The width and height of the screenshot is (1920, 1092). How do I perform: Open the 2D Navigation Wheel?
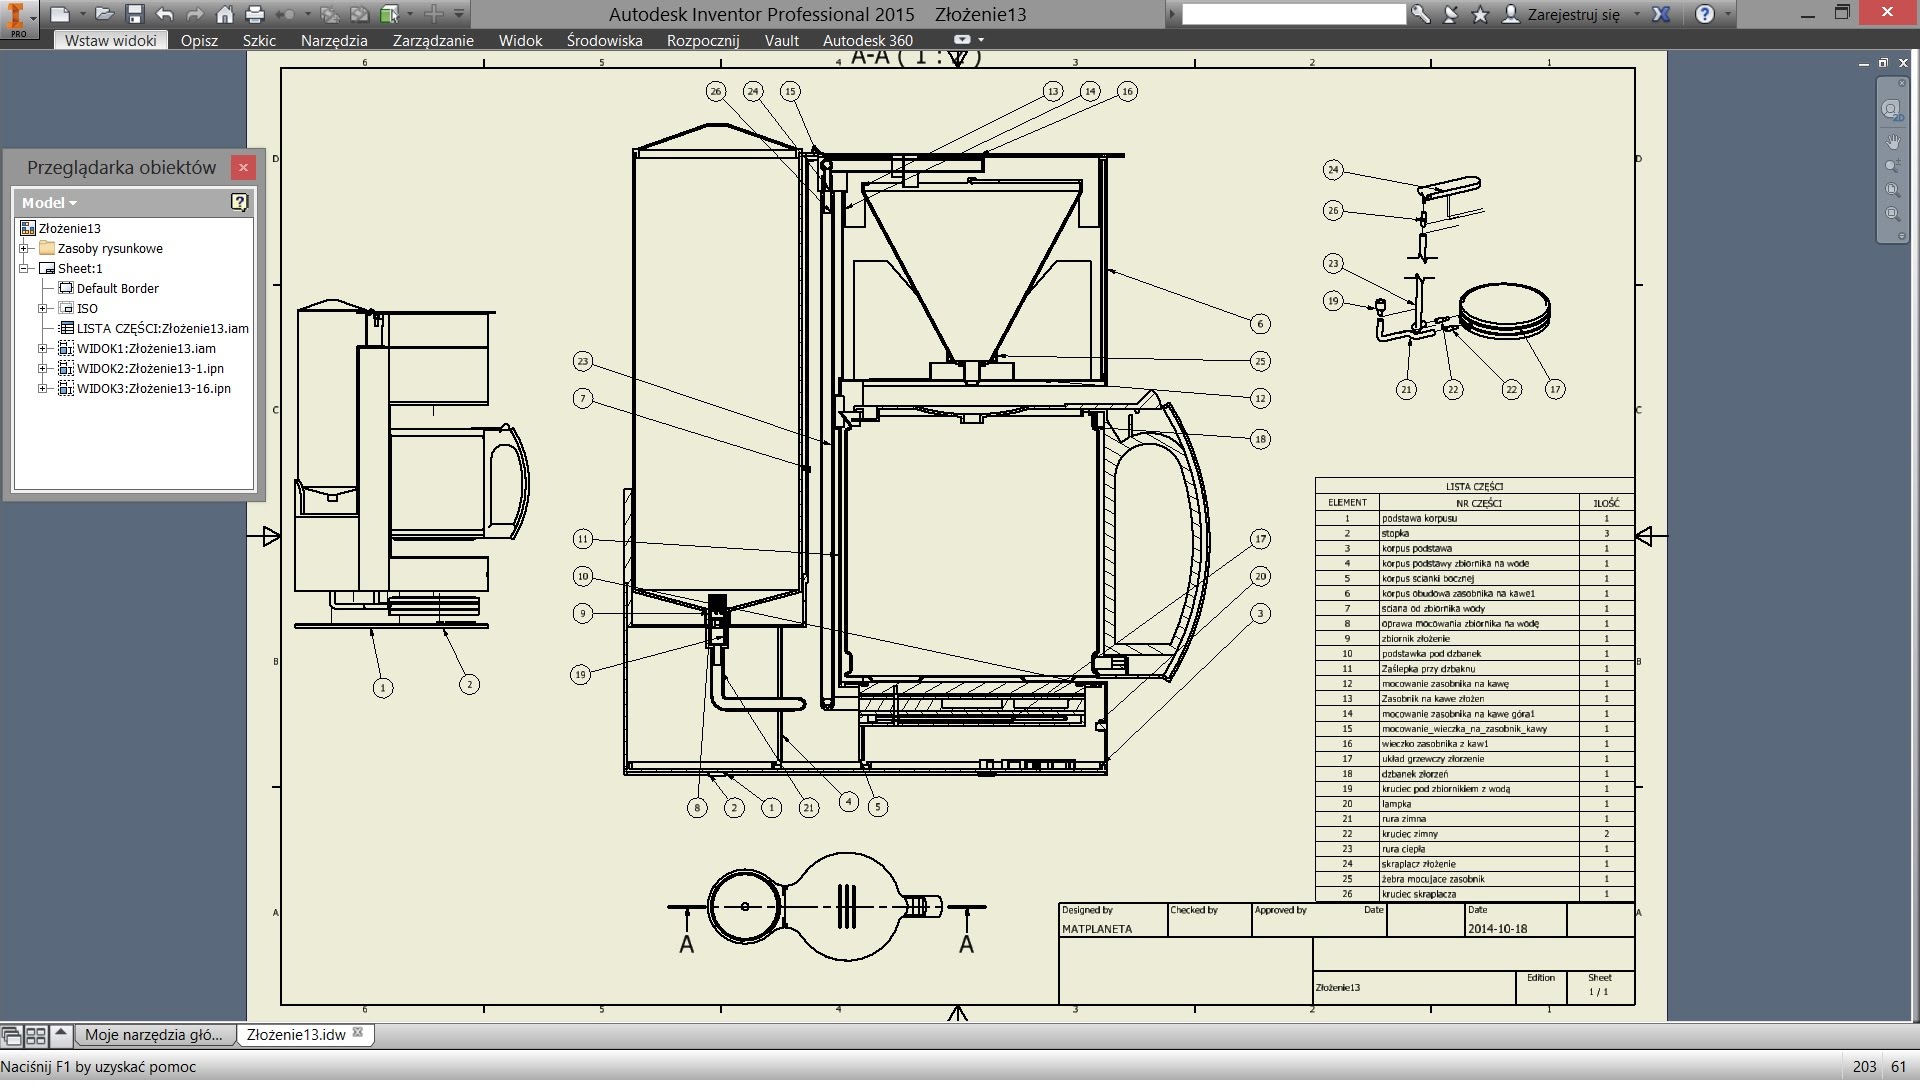pyautogui.click(x=1892, y=110)
